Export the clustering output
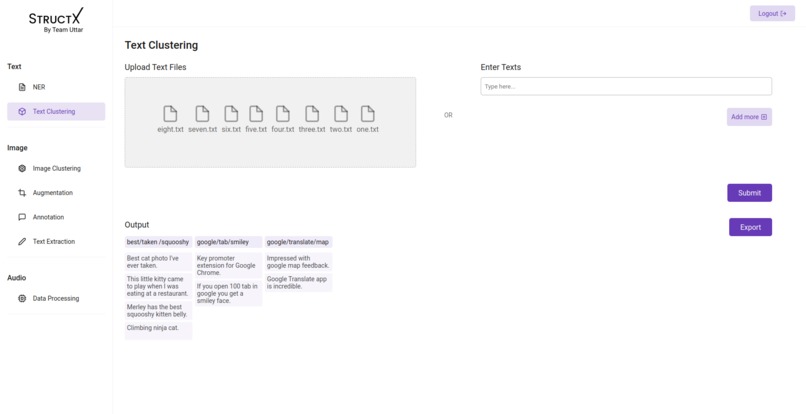 (750, 227)
